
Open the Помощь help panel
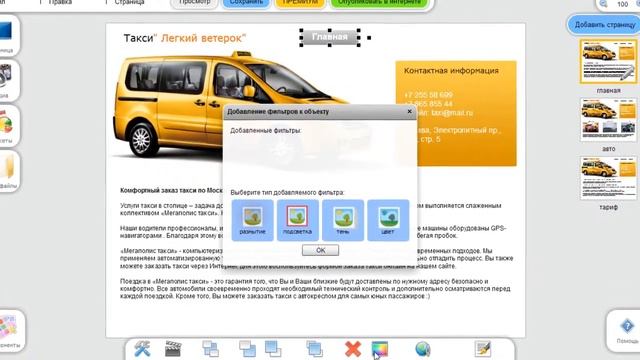[627, 331]
